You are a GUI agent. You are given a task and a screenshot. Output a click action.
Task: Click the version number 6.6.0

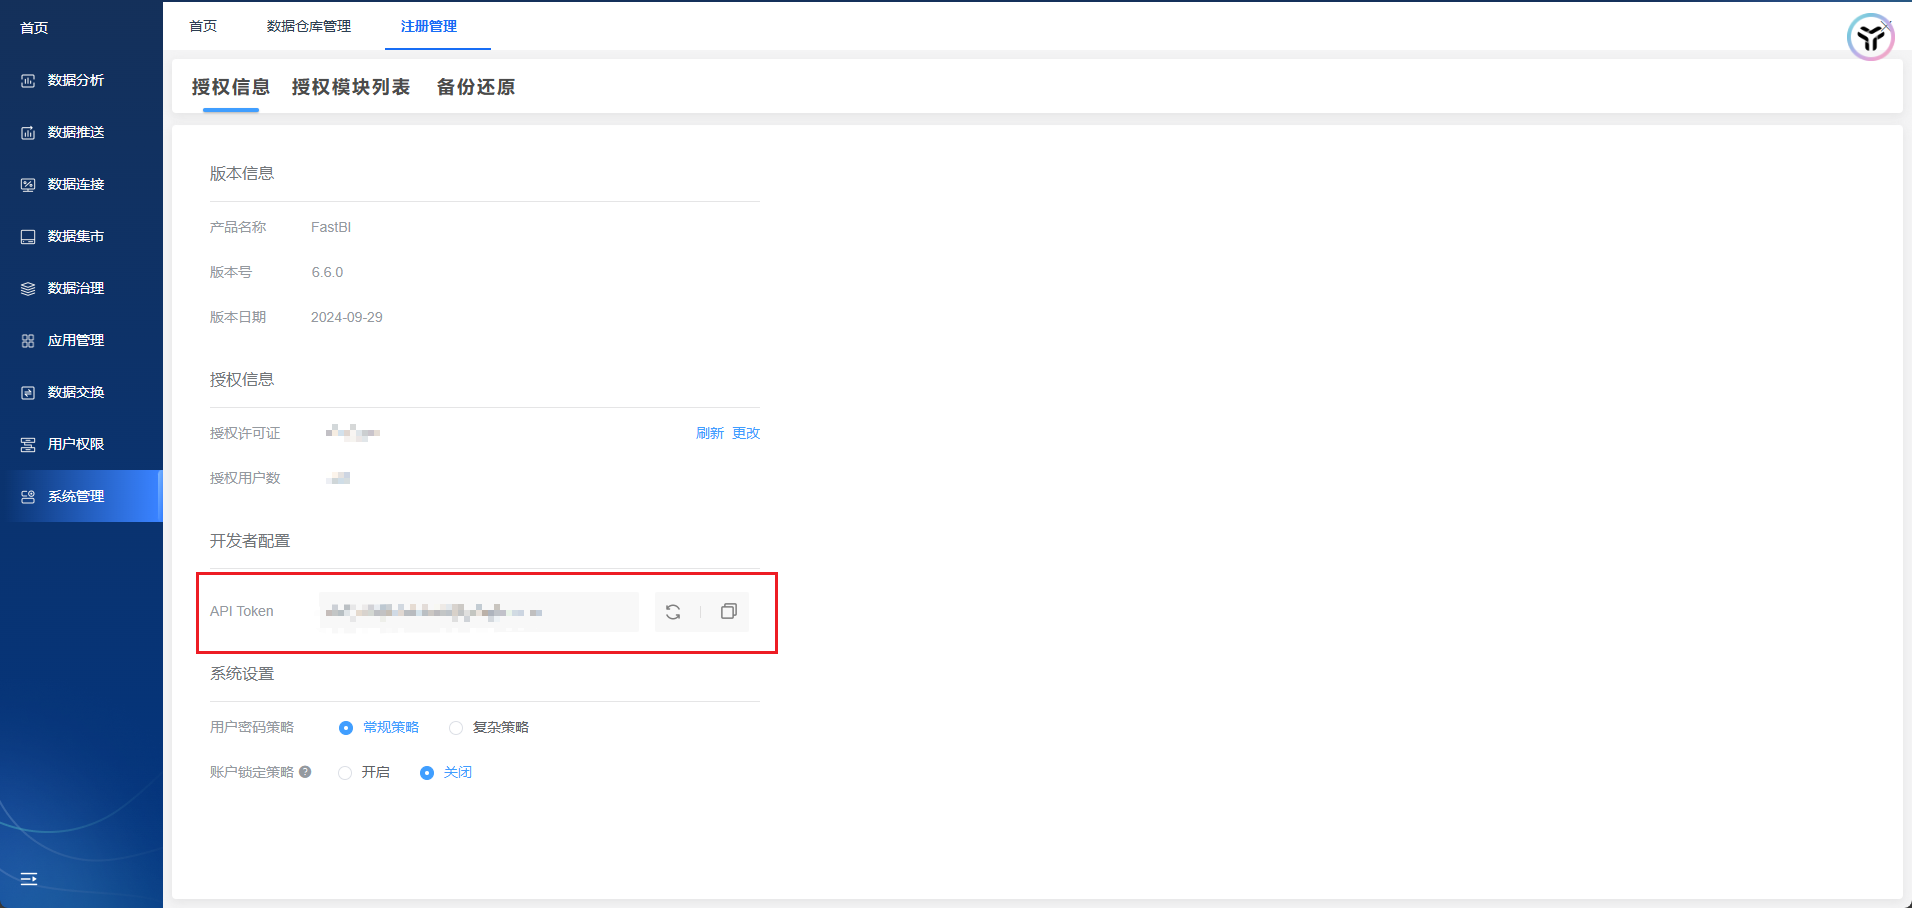click(327, 272)
